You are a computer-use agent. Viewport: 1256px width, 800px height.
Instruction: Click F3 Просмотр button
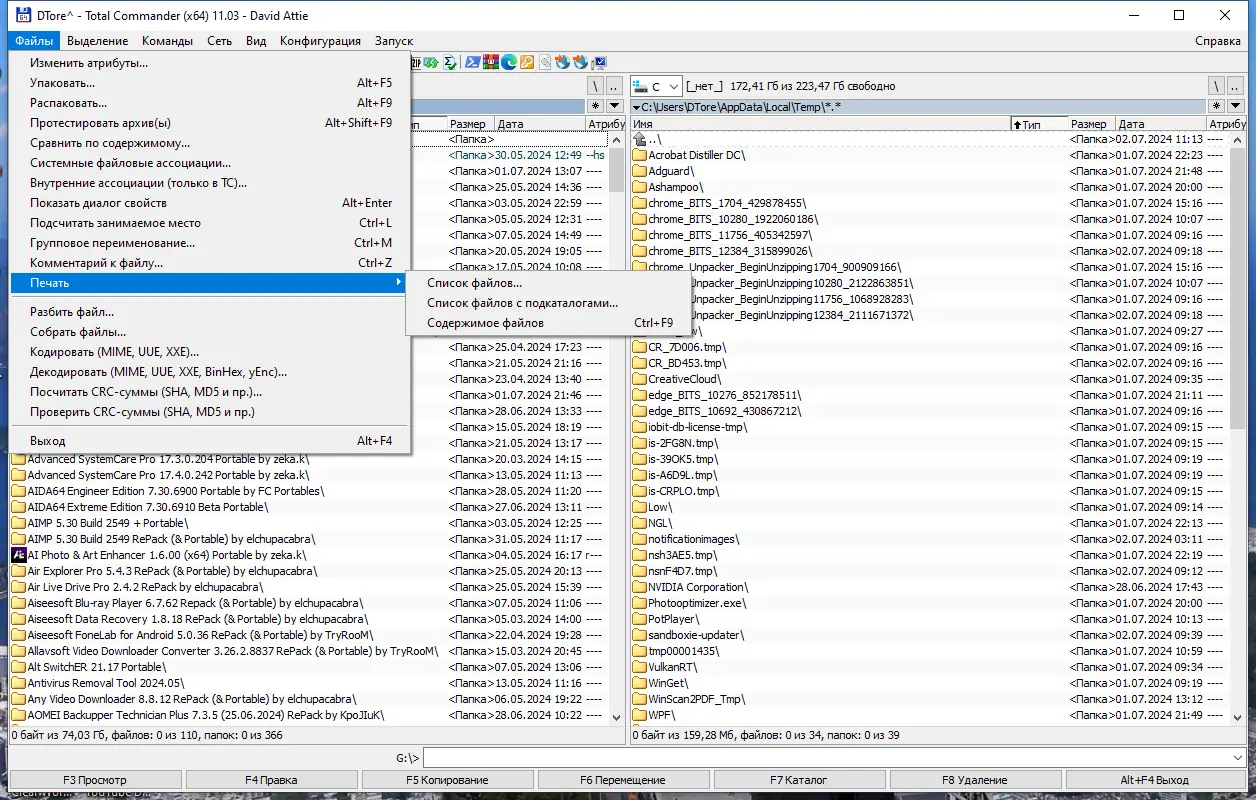95,780
